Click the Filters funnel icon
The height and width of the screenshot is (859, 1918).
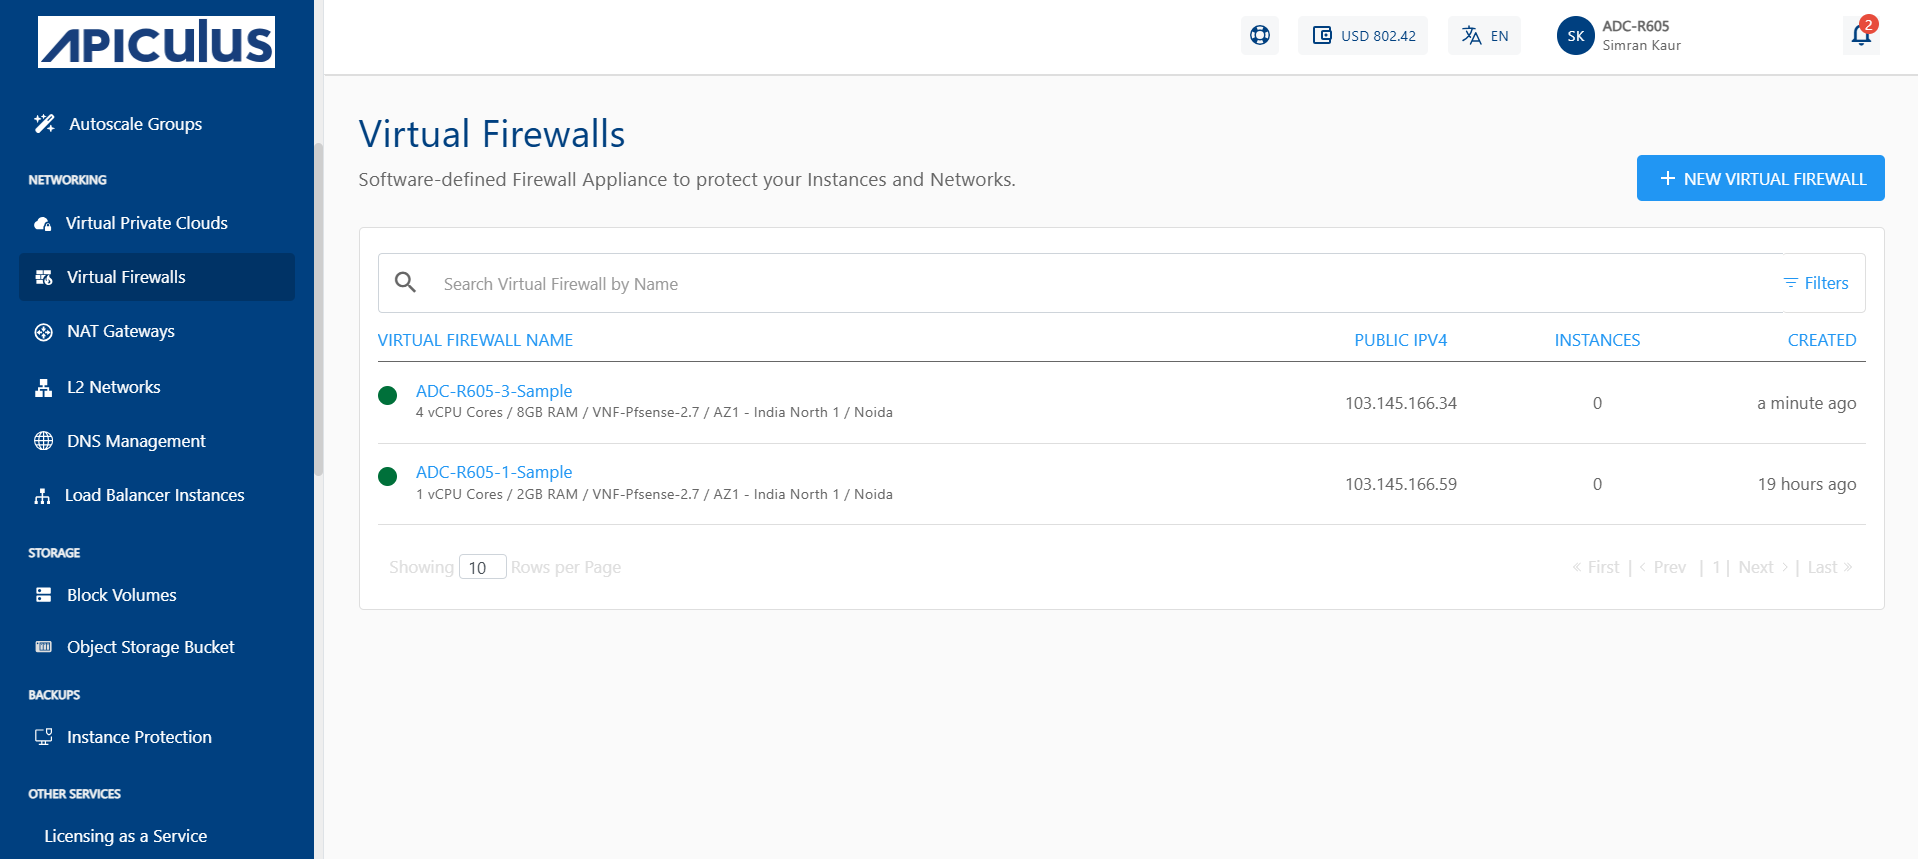tap(1791, 283)
